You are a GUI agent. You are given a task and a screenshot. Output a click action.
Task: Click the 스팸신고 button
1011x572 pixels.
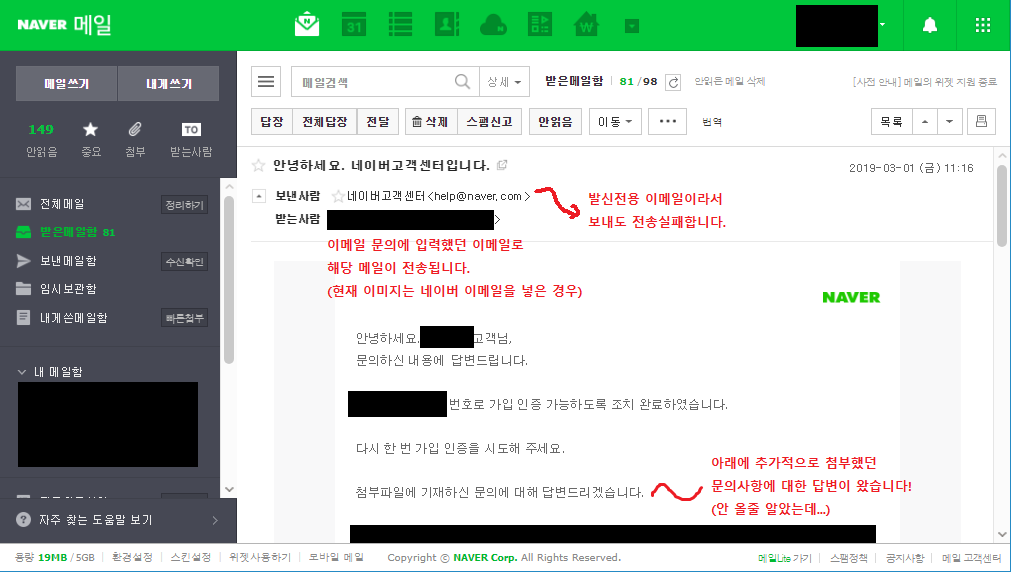[x=489, y=121]
